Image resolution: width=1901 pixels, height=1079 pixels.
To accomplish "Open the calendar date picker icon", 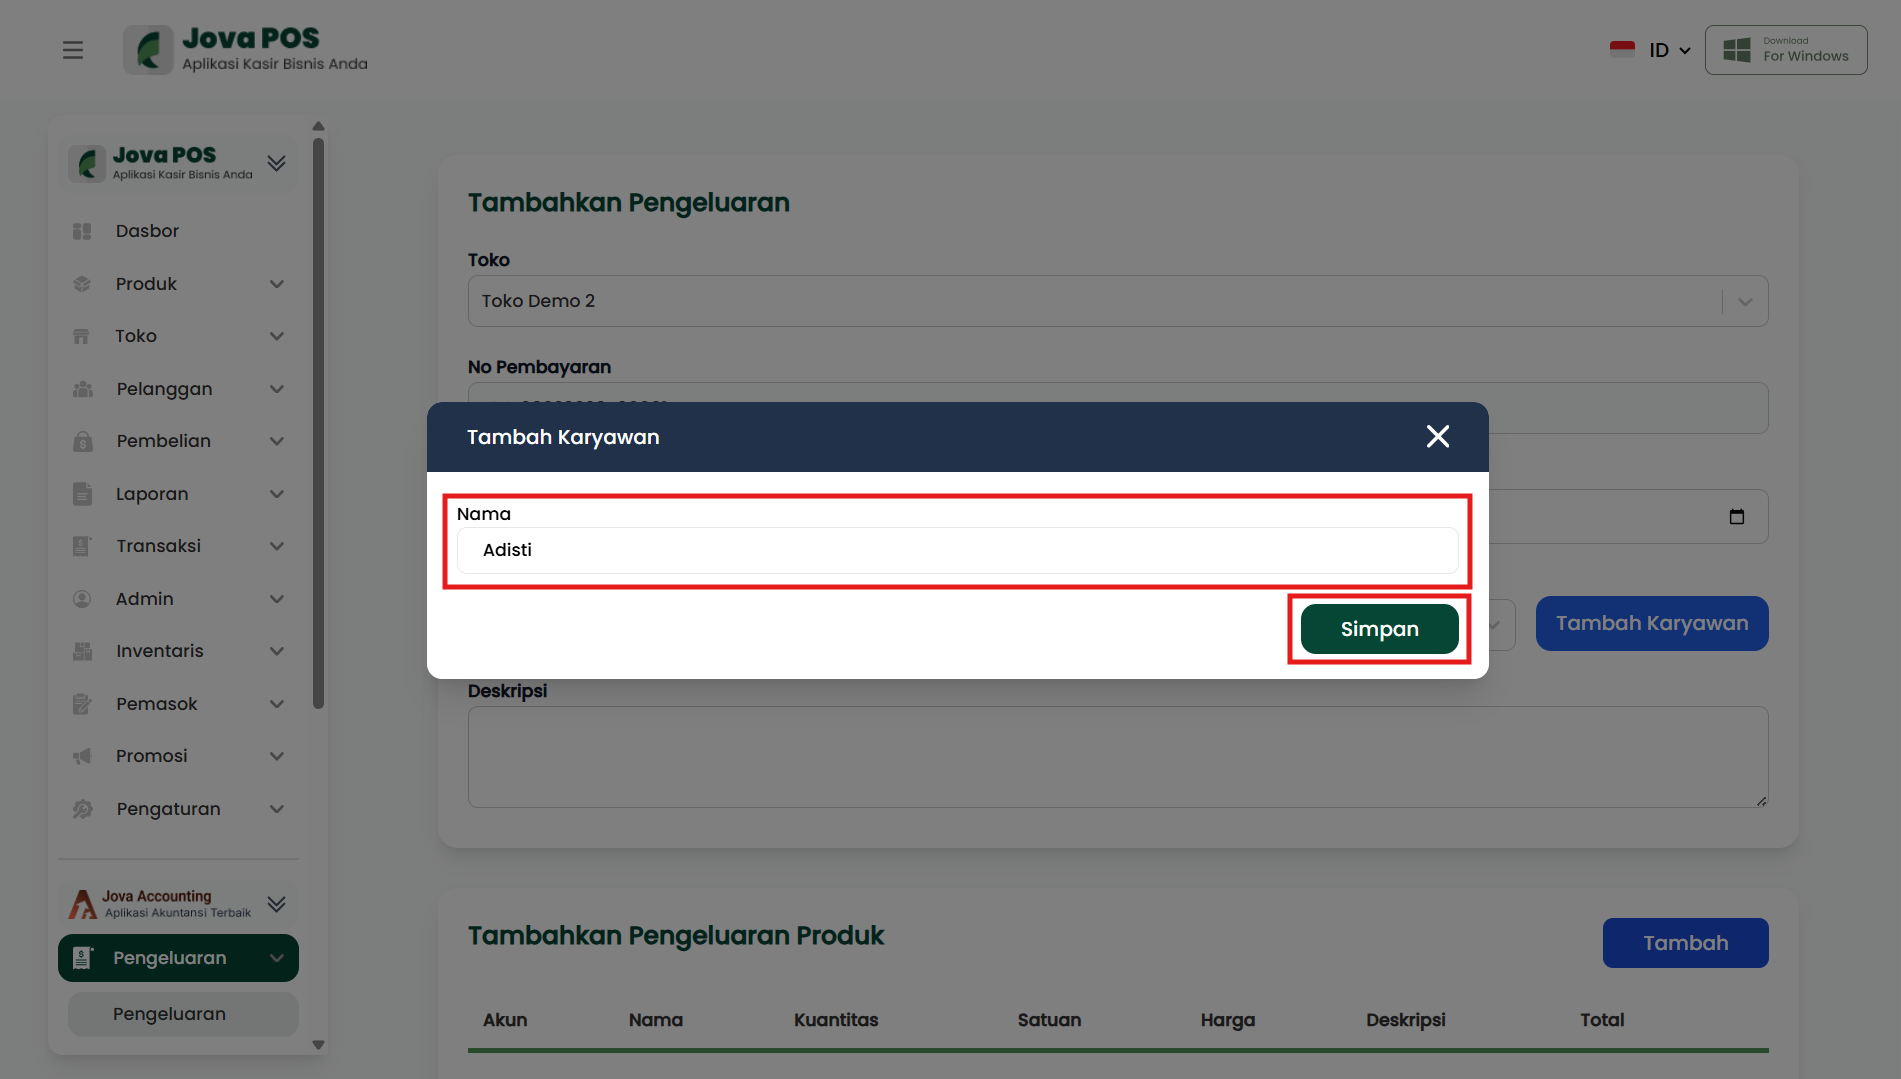I will click(x=1736, y=516).
